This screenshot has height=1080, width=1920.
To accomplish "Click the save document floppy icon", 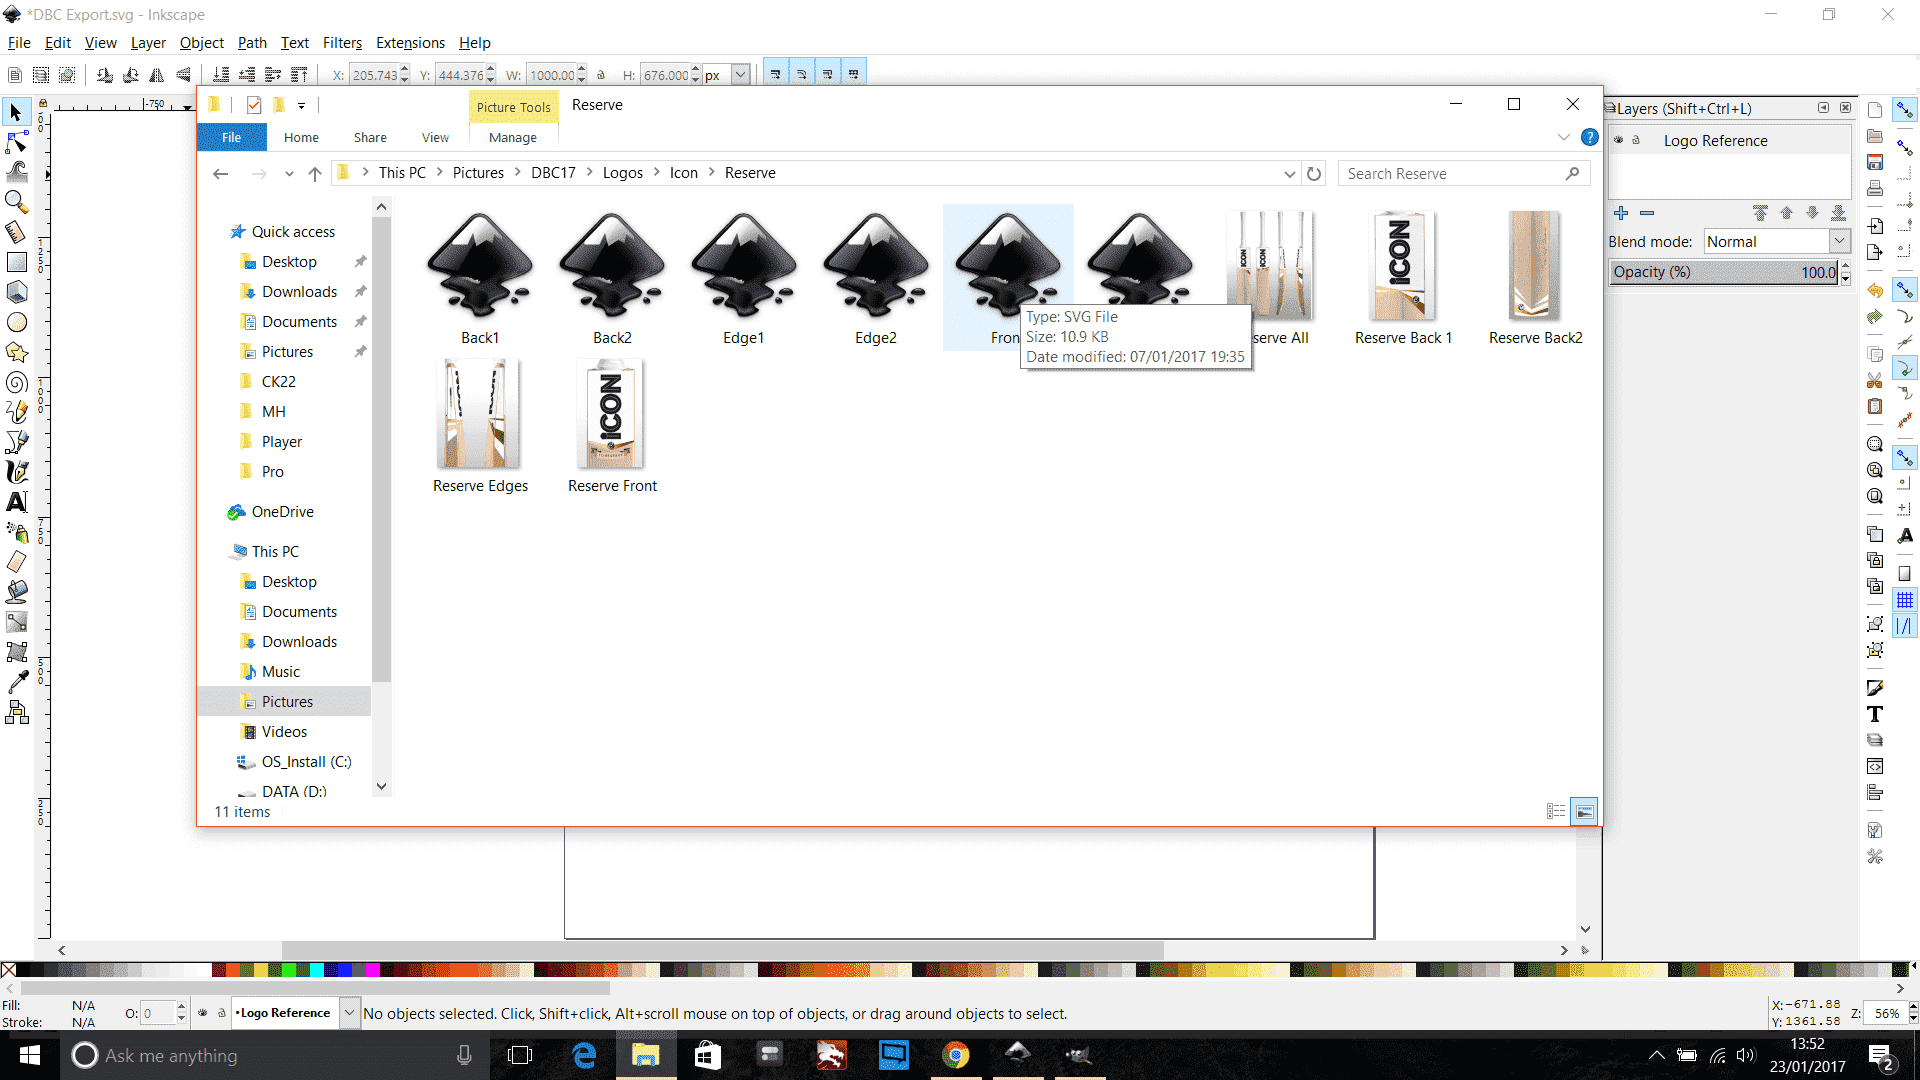I will [x=1875, y=162].
